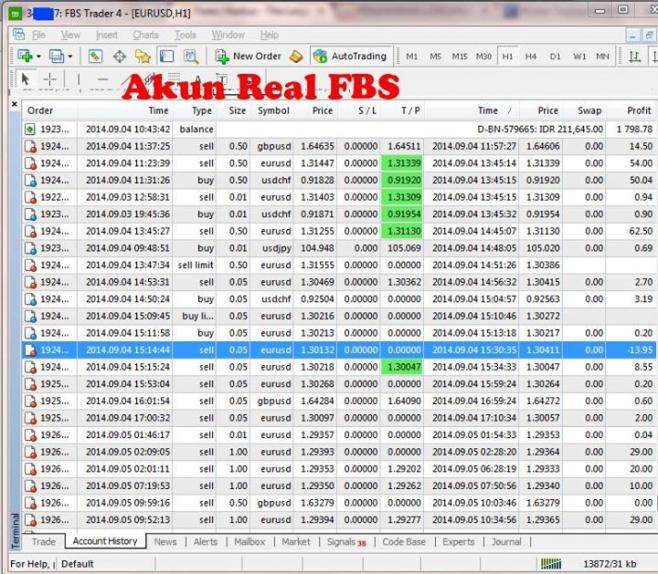Open the Insert menu
The height and width of the screenshot is (574, 658).
pos(107,35)
